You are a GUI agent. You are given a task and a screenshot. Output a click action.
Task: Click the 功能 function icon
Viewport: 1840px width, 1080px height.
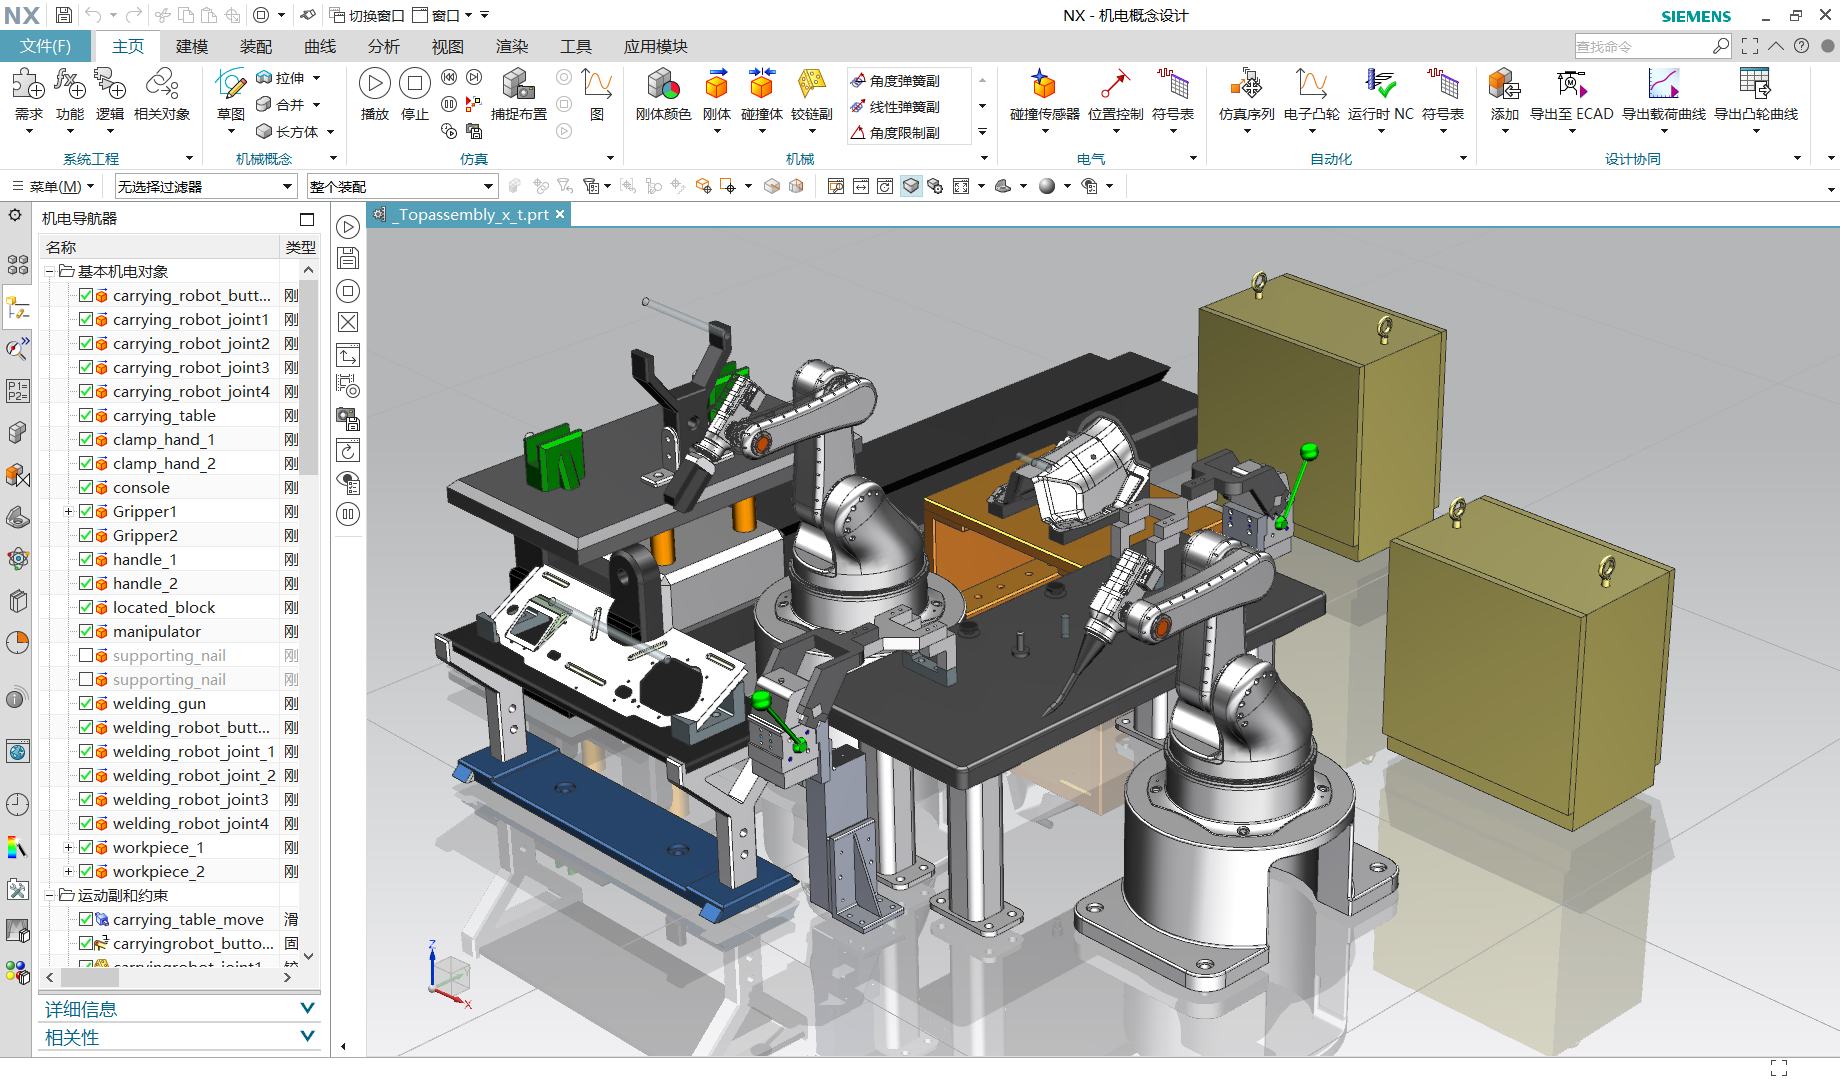(69, 84)
